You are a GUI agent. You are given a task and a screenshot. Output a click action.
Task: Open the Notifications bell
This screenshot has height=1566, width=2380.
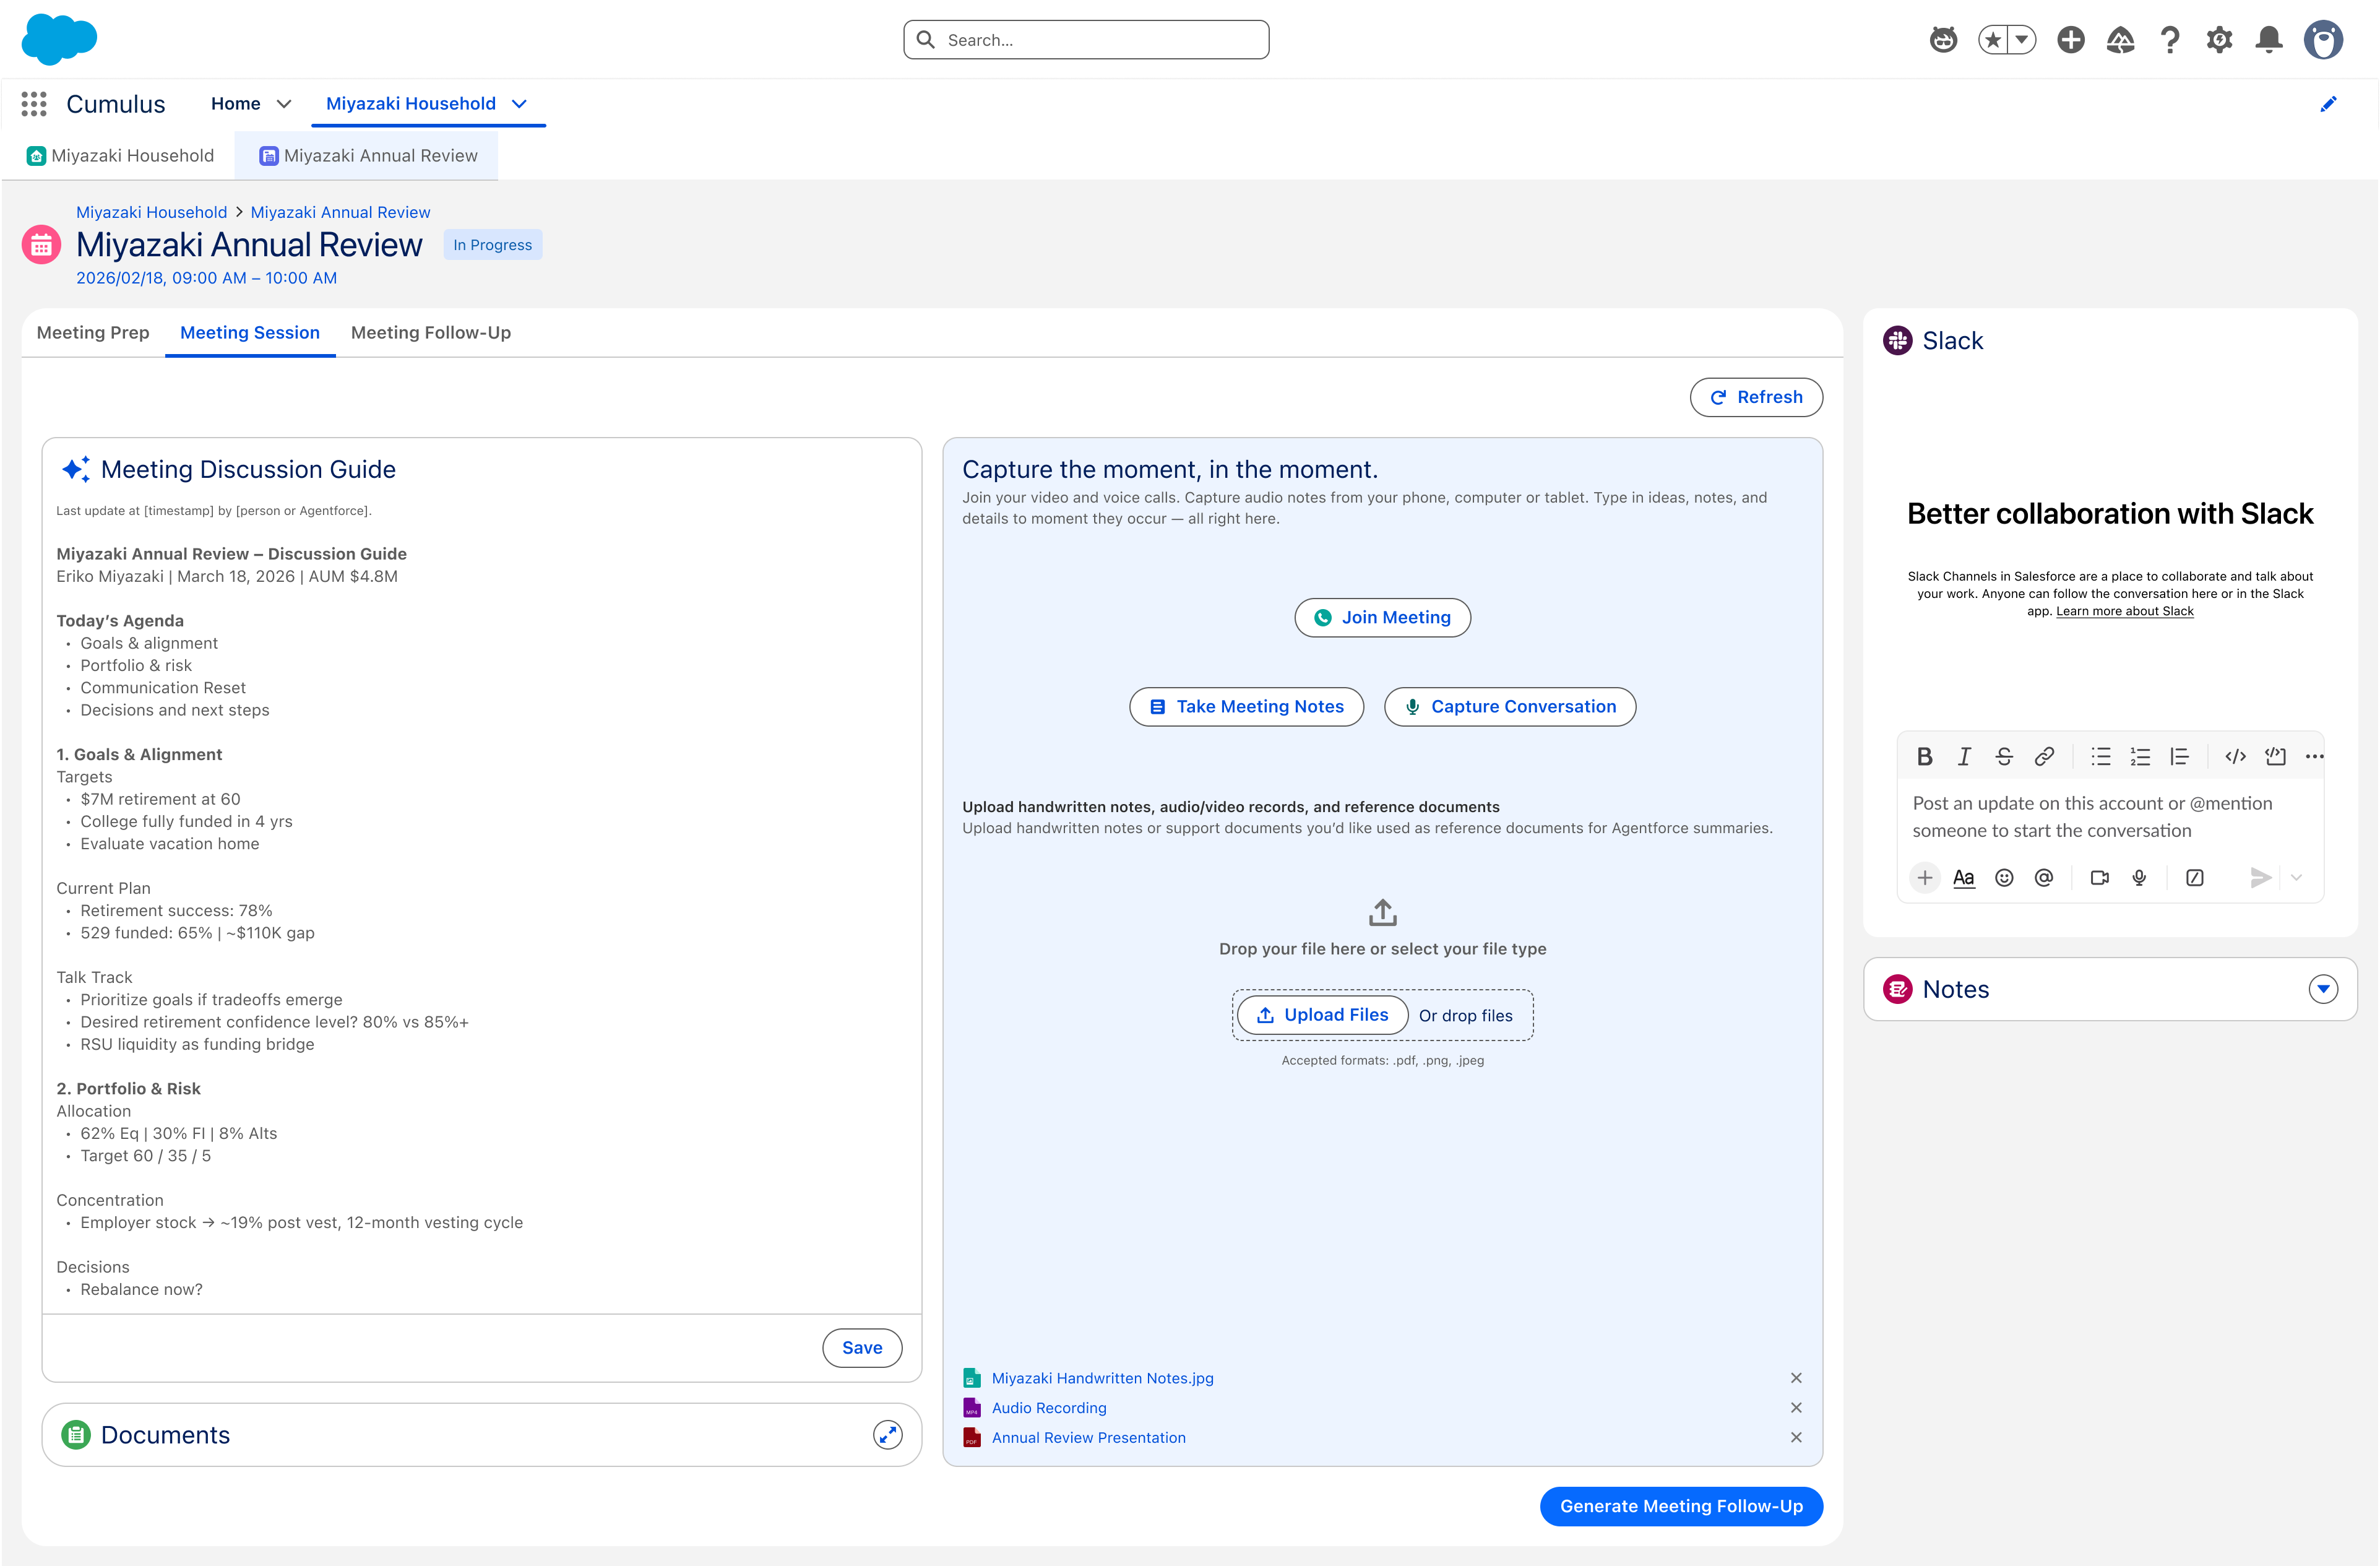click(2269, 40)
